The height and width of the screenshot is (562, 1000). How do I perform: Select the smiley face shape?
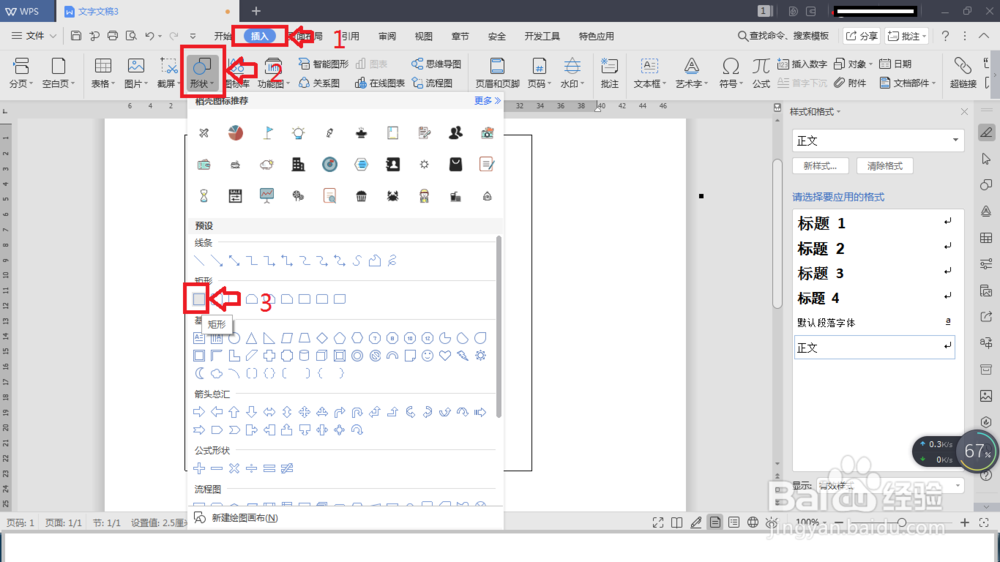click(x=427, y=355)
